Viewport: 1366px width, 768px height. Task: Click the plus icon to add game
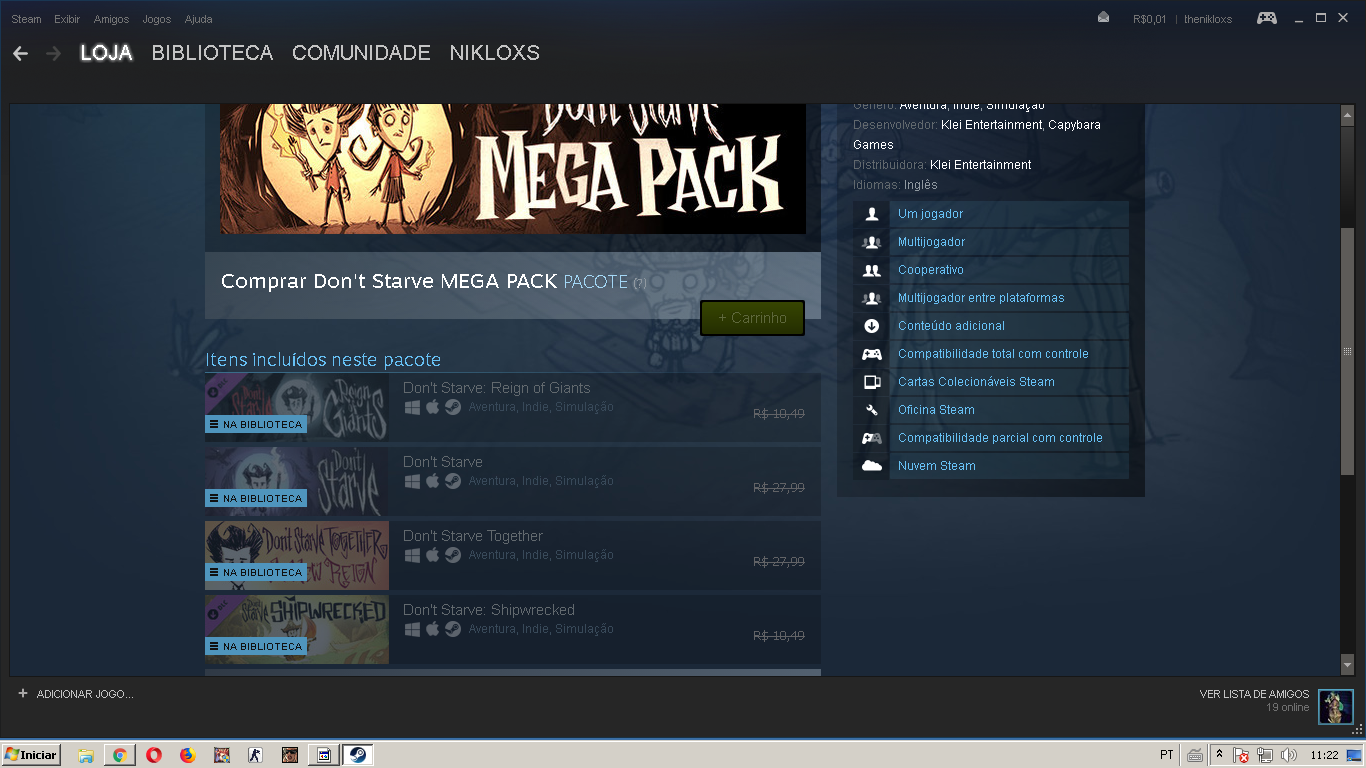(23, 693)
